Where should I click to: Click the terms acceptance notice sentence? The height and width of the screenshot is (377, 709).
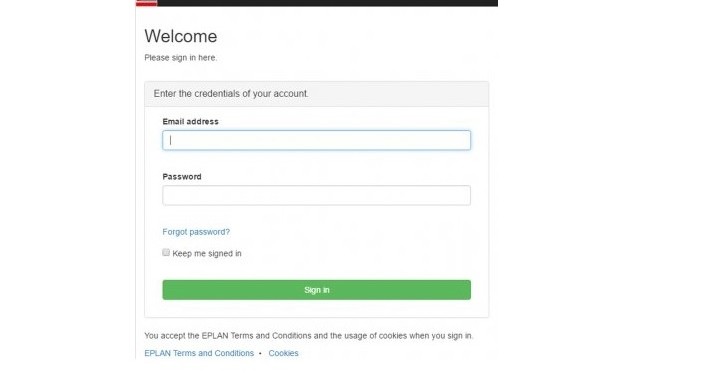[x=308, y=336]
